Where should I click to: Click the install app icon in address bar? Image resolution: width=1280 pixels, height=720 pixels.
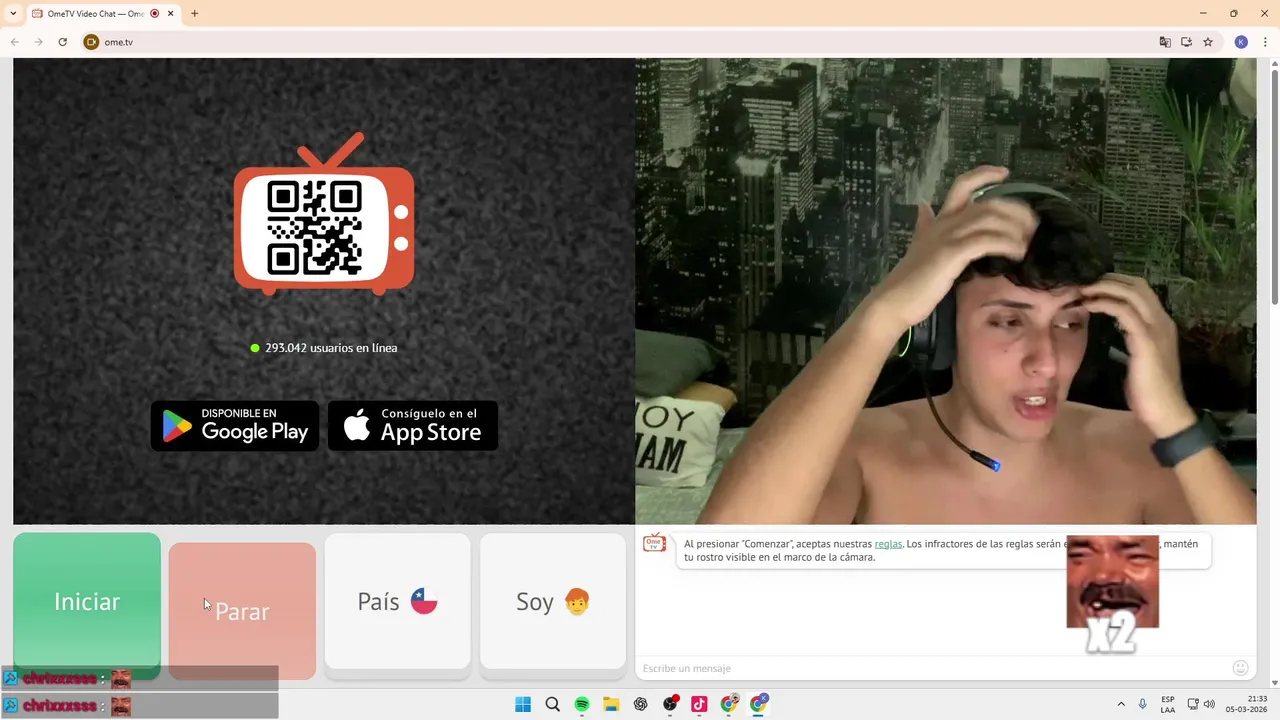(1187, 42)
